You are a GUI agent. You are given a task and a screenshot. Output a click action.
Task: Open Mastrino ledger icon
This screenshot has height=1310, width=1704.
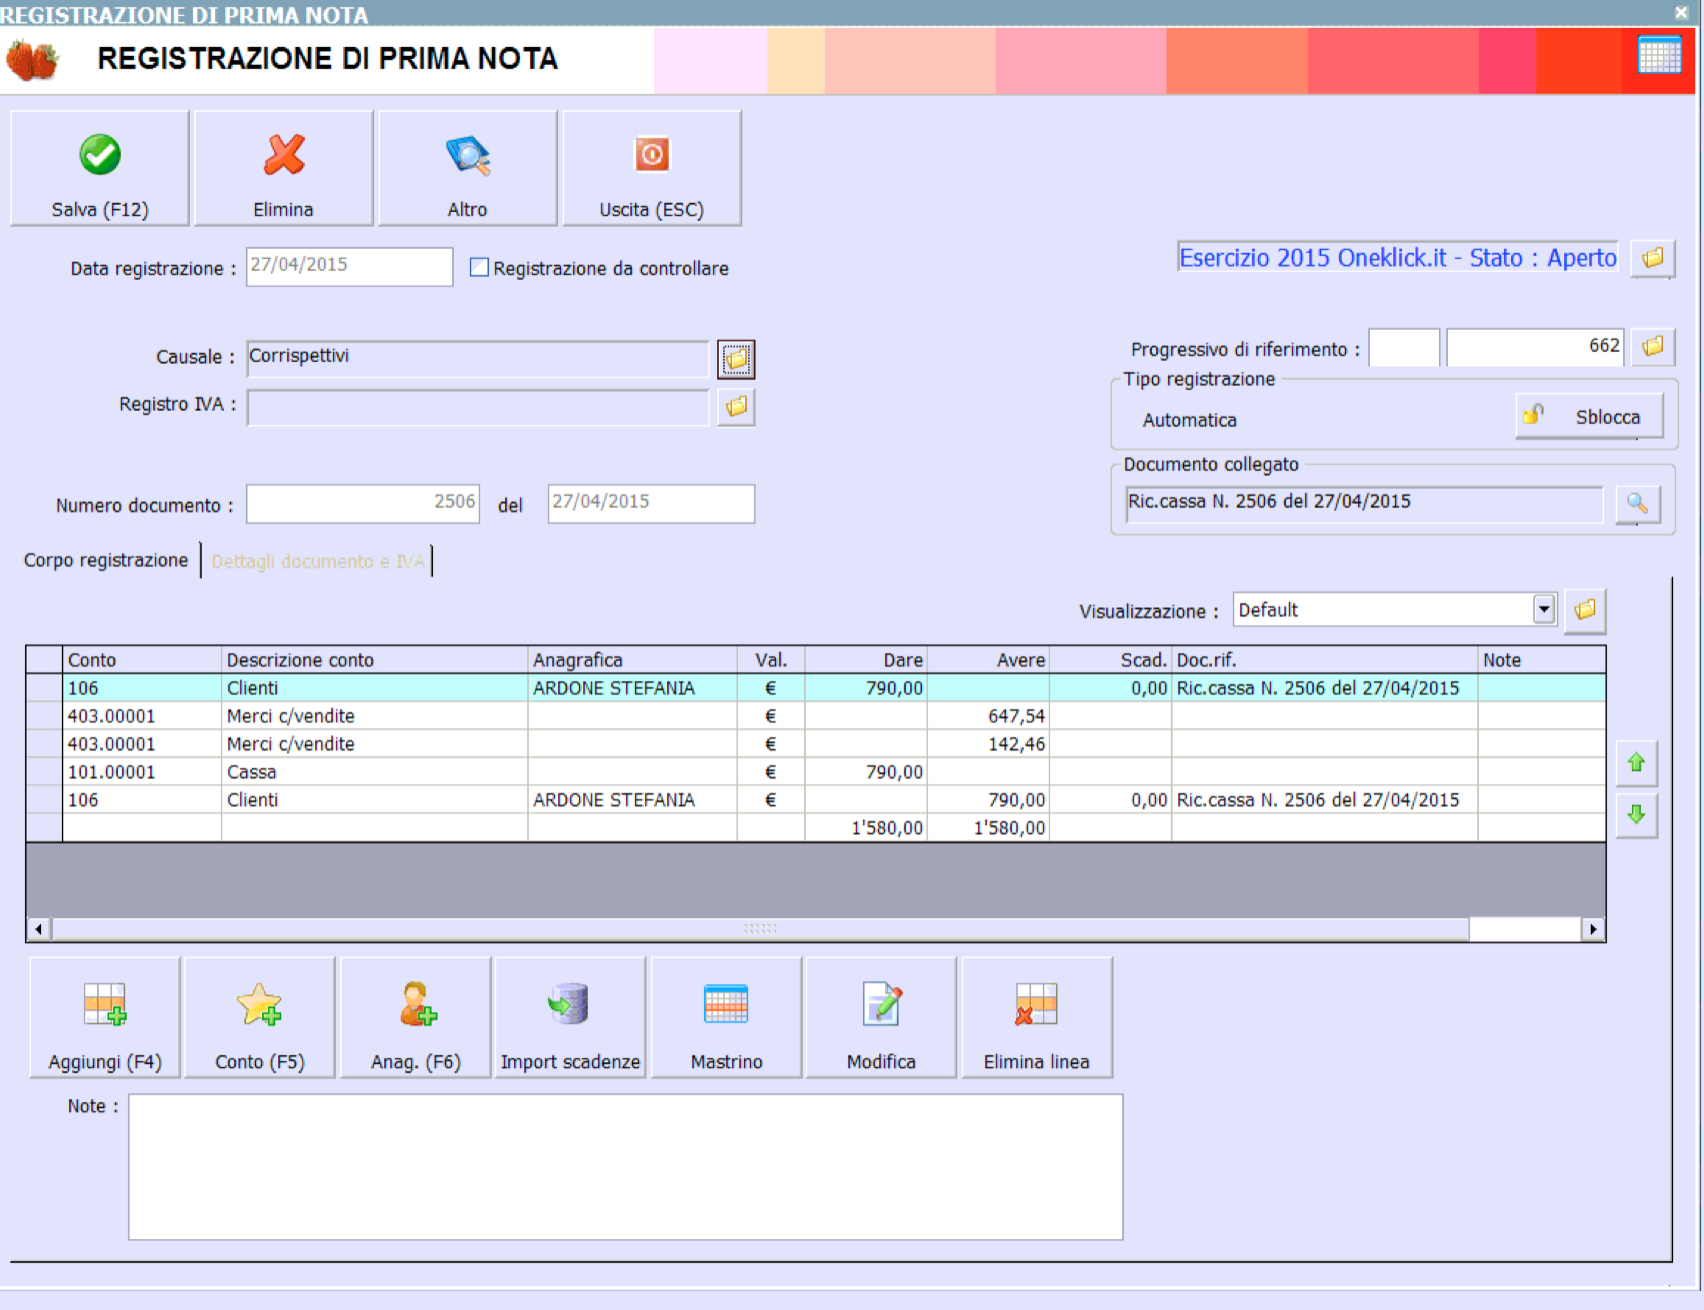(x=726, y=1017)
